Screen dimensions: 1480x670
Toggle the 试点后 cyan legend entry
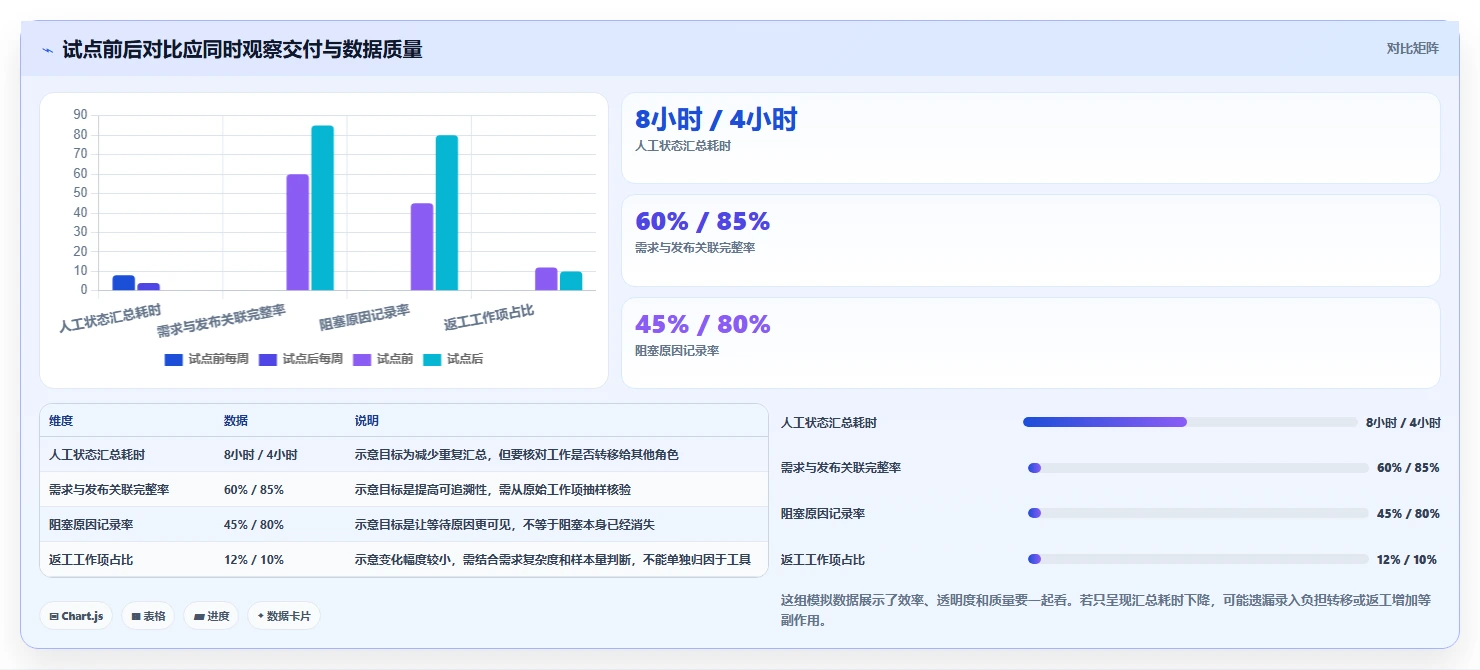tap(453, 359)
